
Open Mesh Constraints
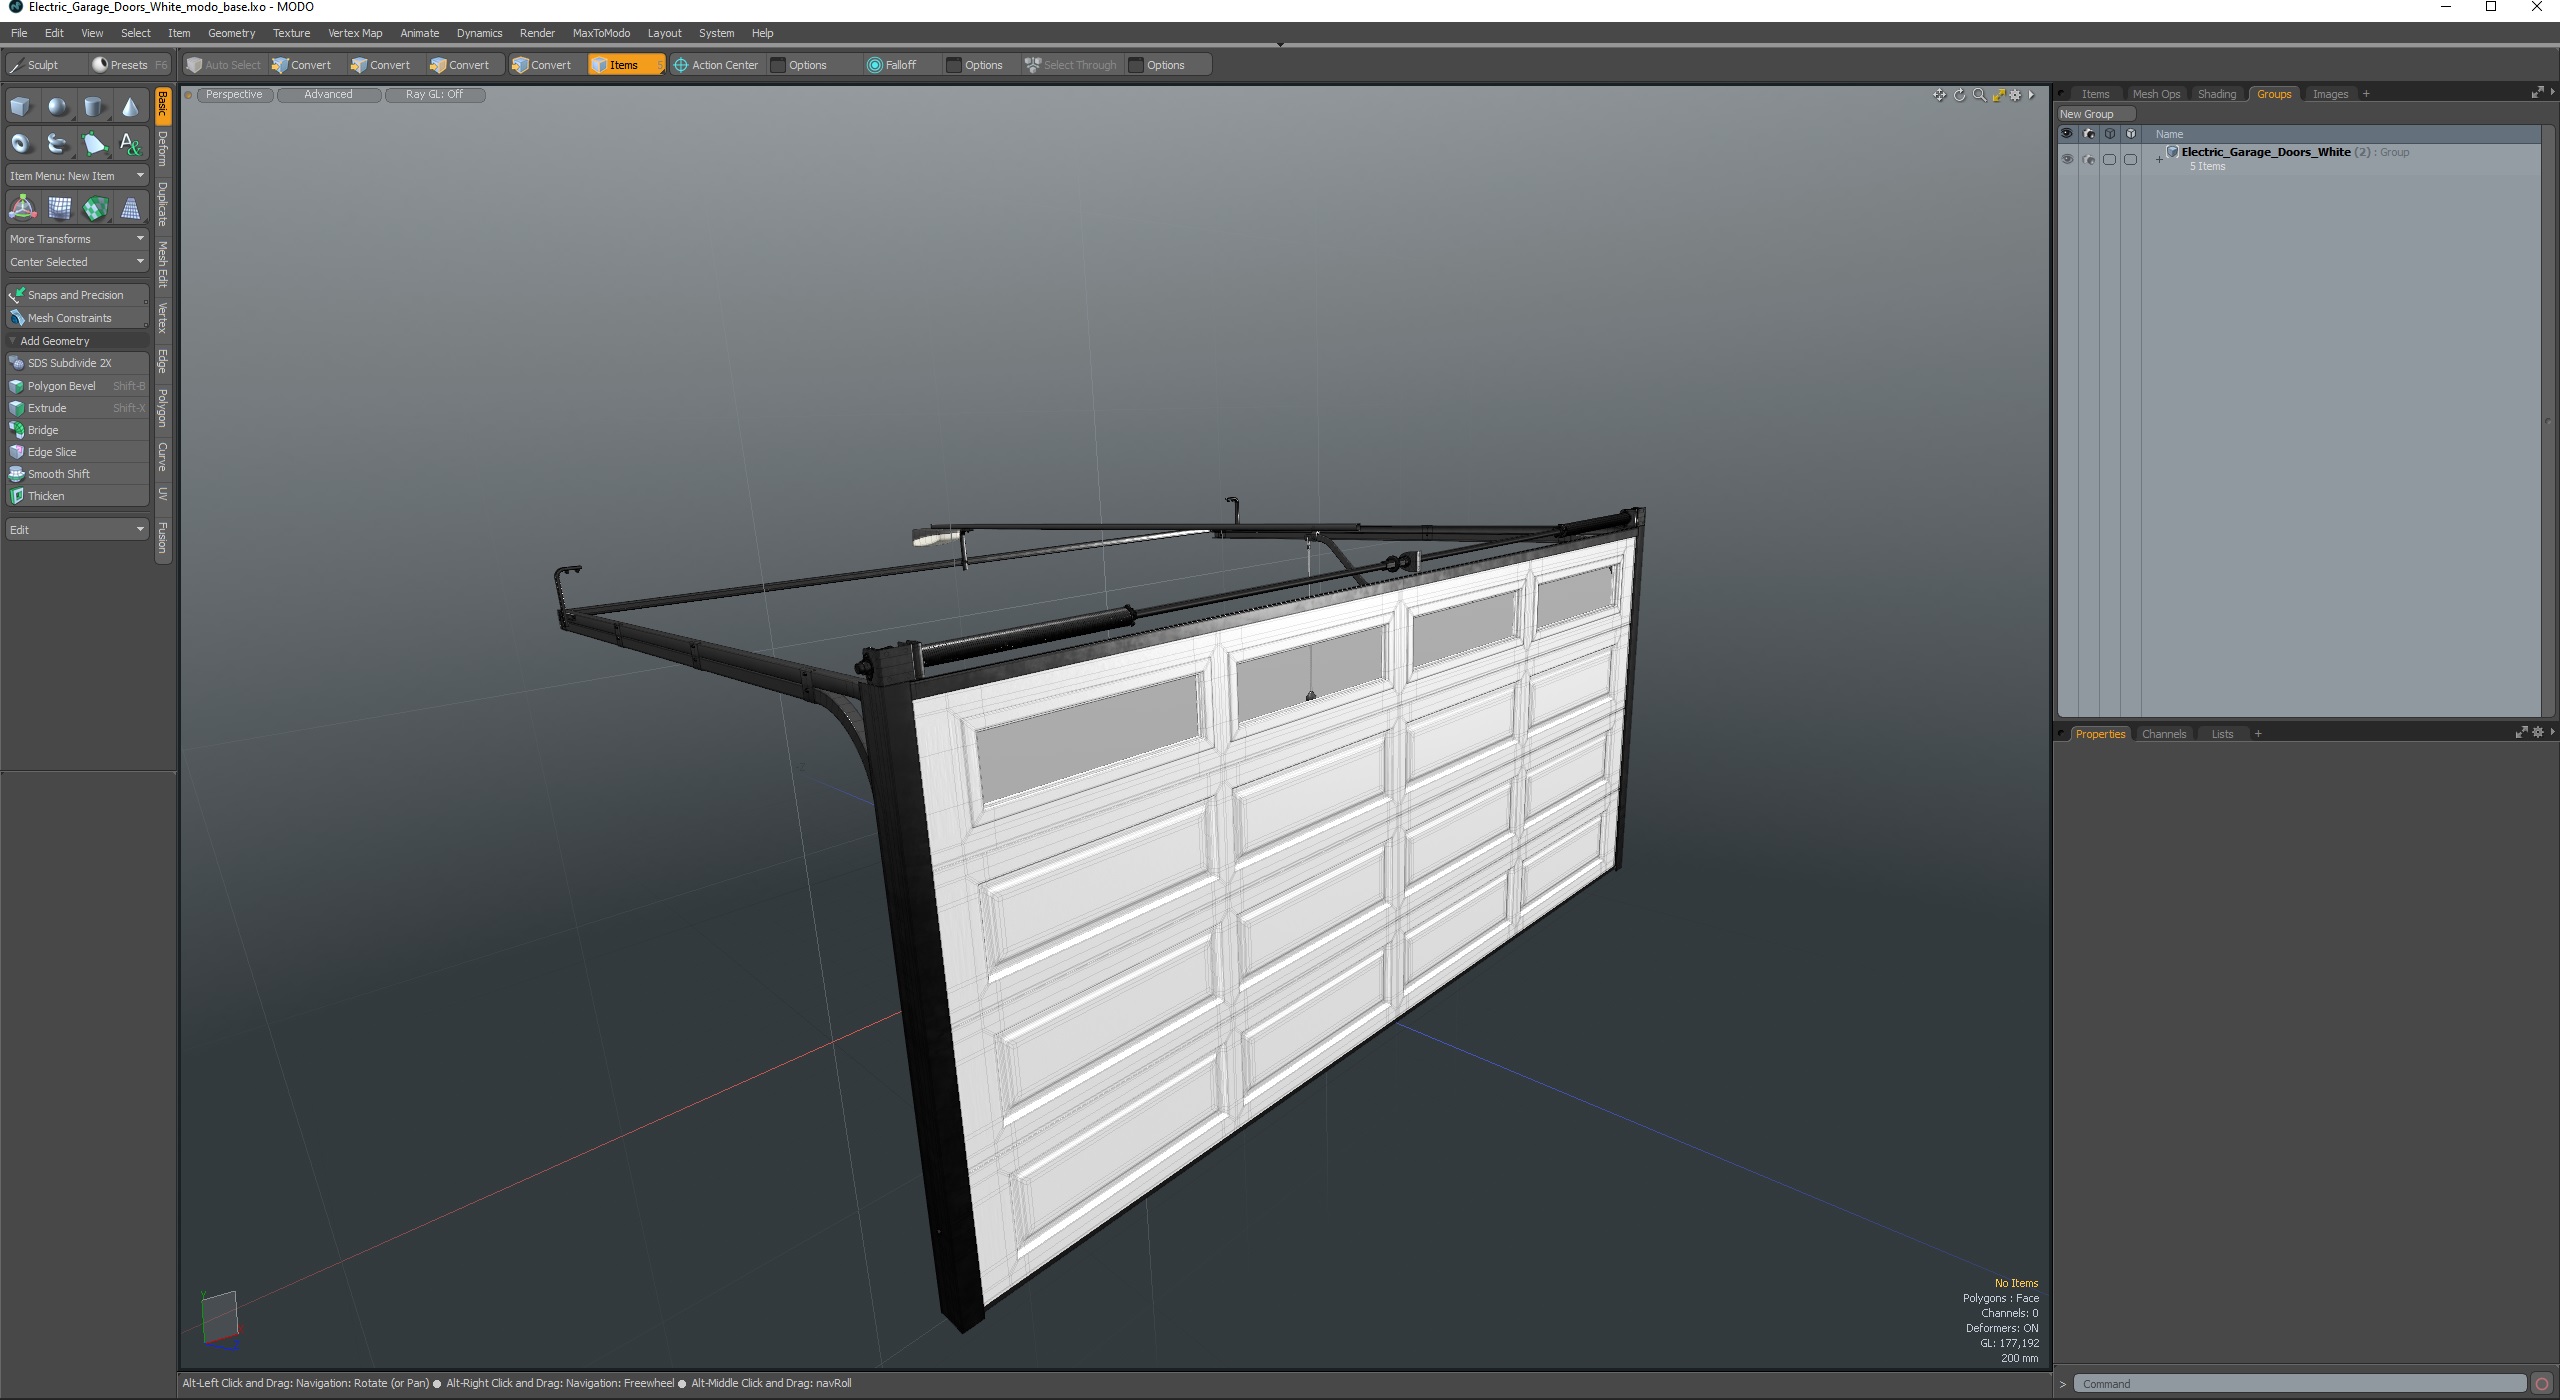[x=77, y=318]
